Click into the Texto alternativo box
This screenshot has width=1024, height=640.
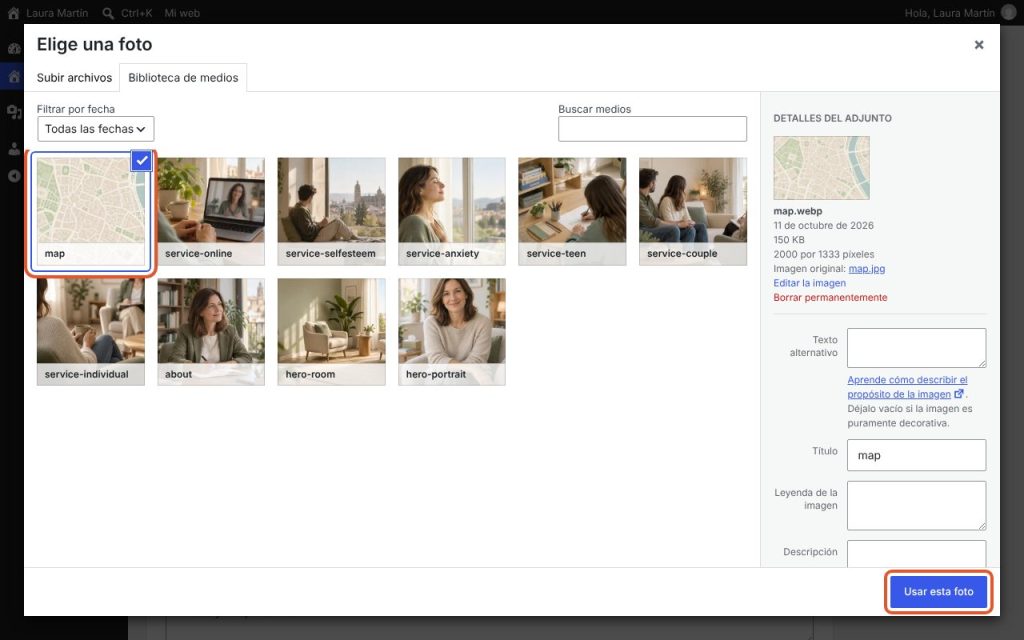(x=916, y=348)
